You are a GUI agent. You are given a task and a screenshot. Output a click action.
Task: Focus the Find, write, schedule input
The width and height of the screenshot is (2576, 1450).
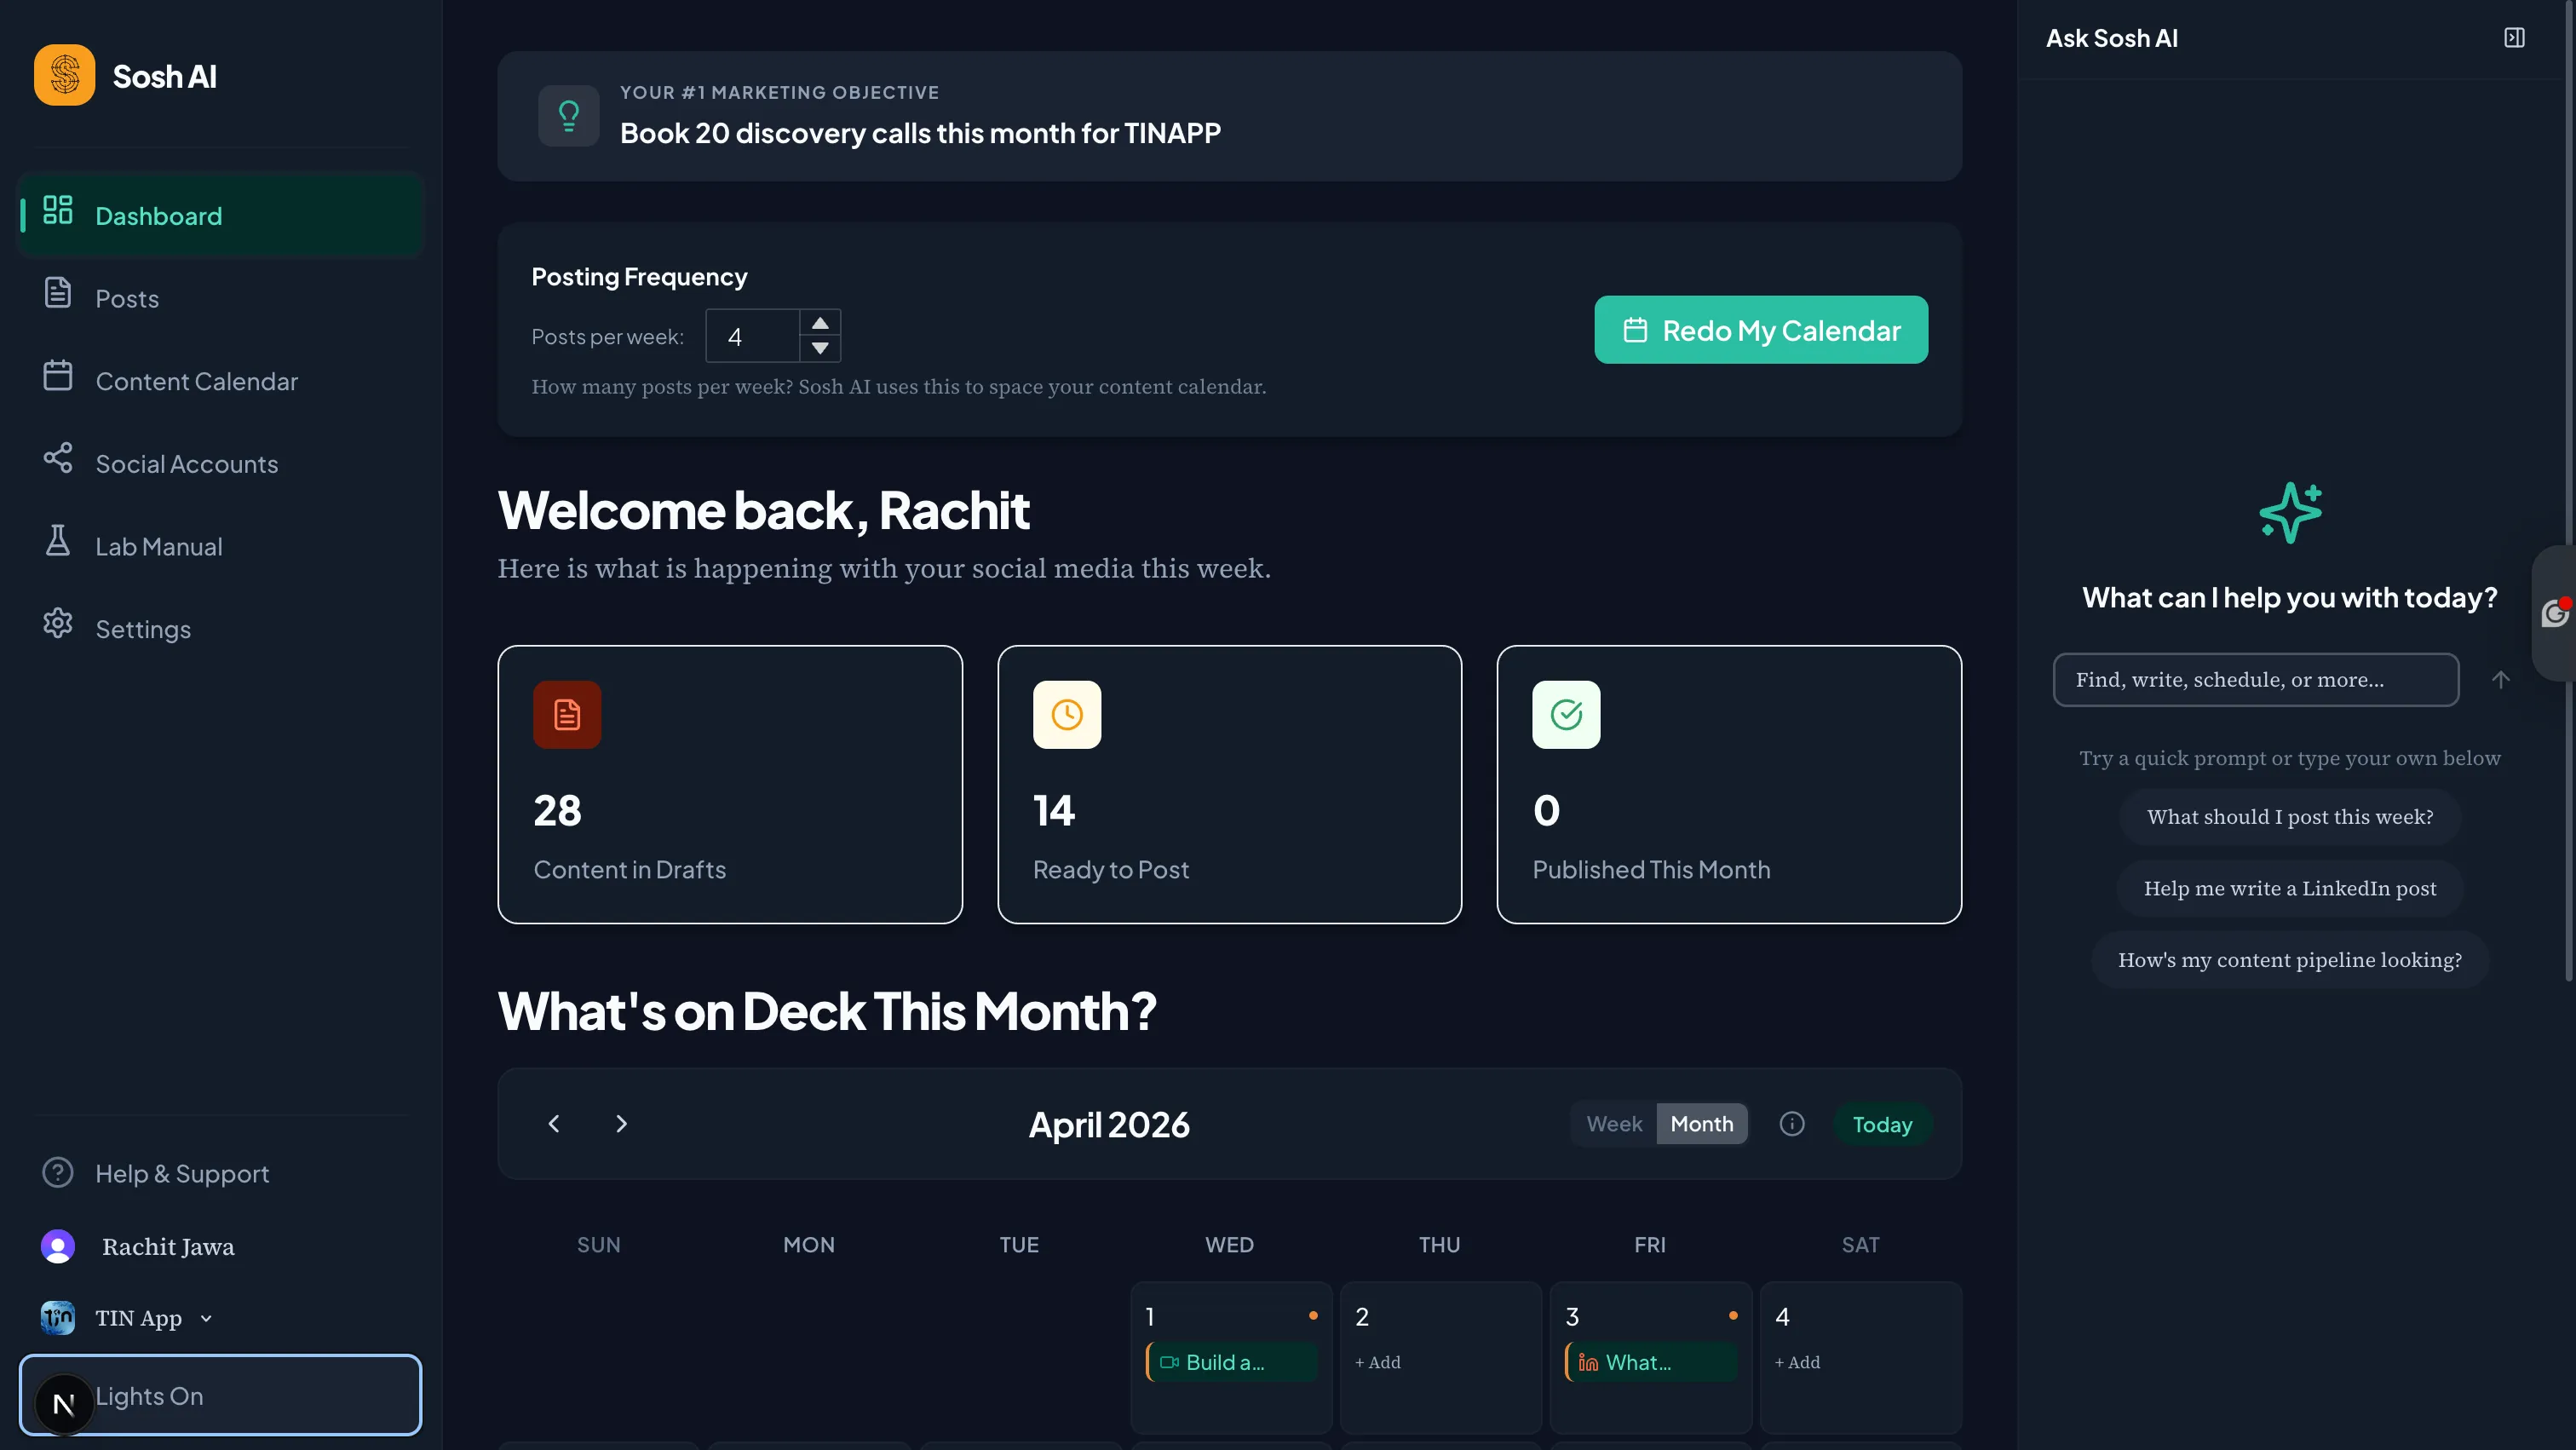click(2256, 680)
